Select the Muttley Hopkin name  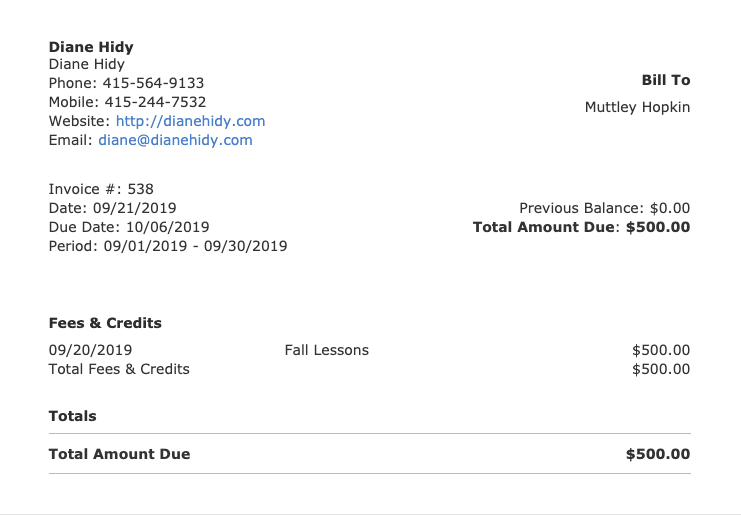(x=638, y=107)
